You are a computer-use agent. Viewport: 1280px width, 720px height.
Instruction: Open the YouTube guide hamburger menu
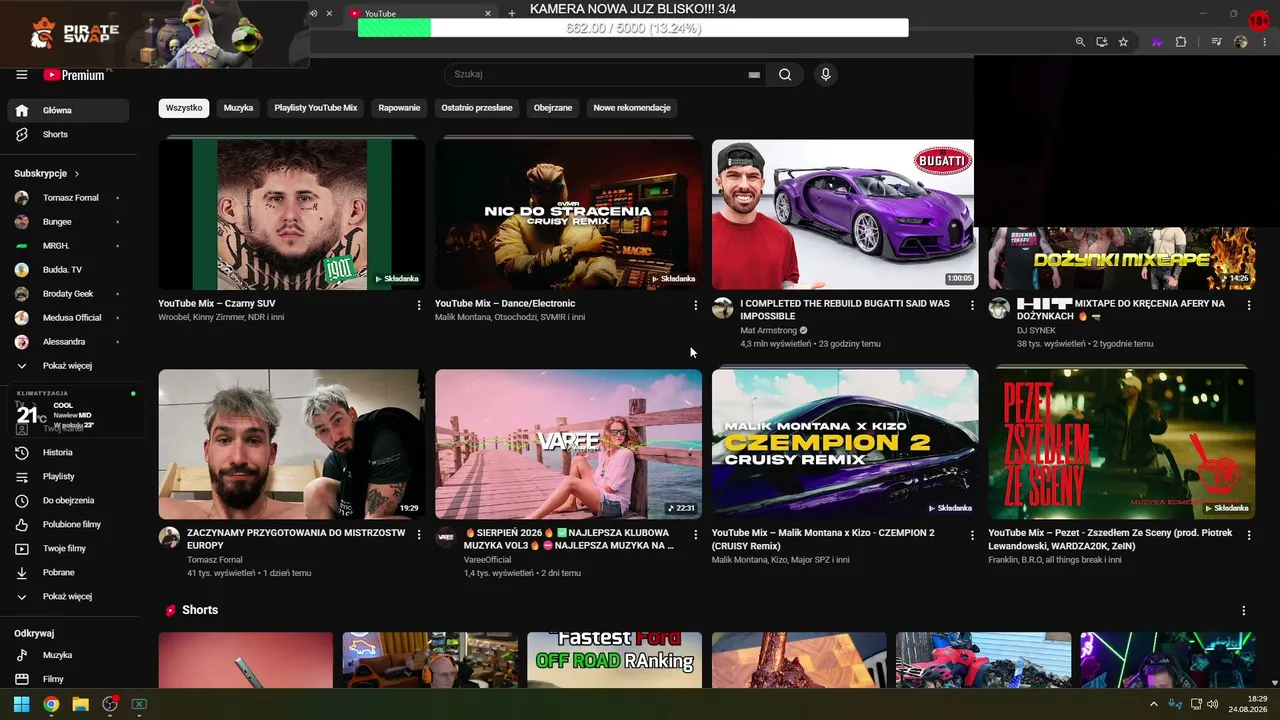21,74
